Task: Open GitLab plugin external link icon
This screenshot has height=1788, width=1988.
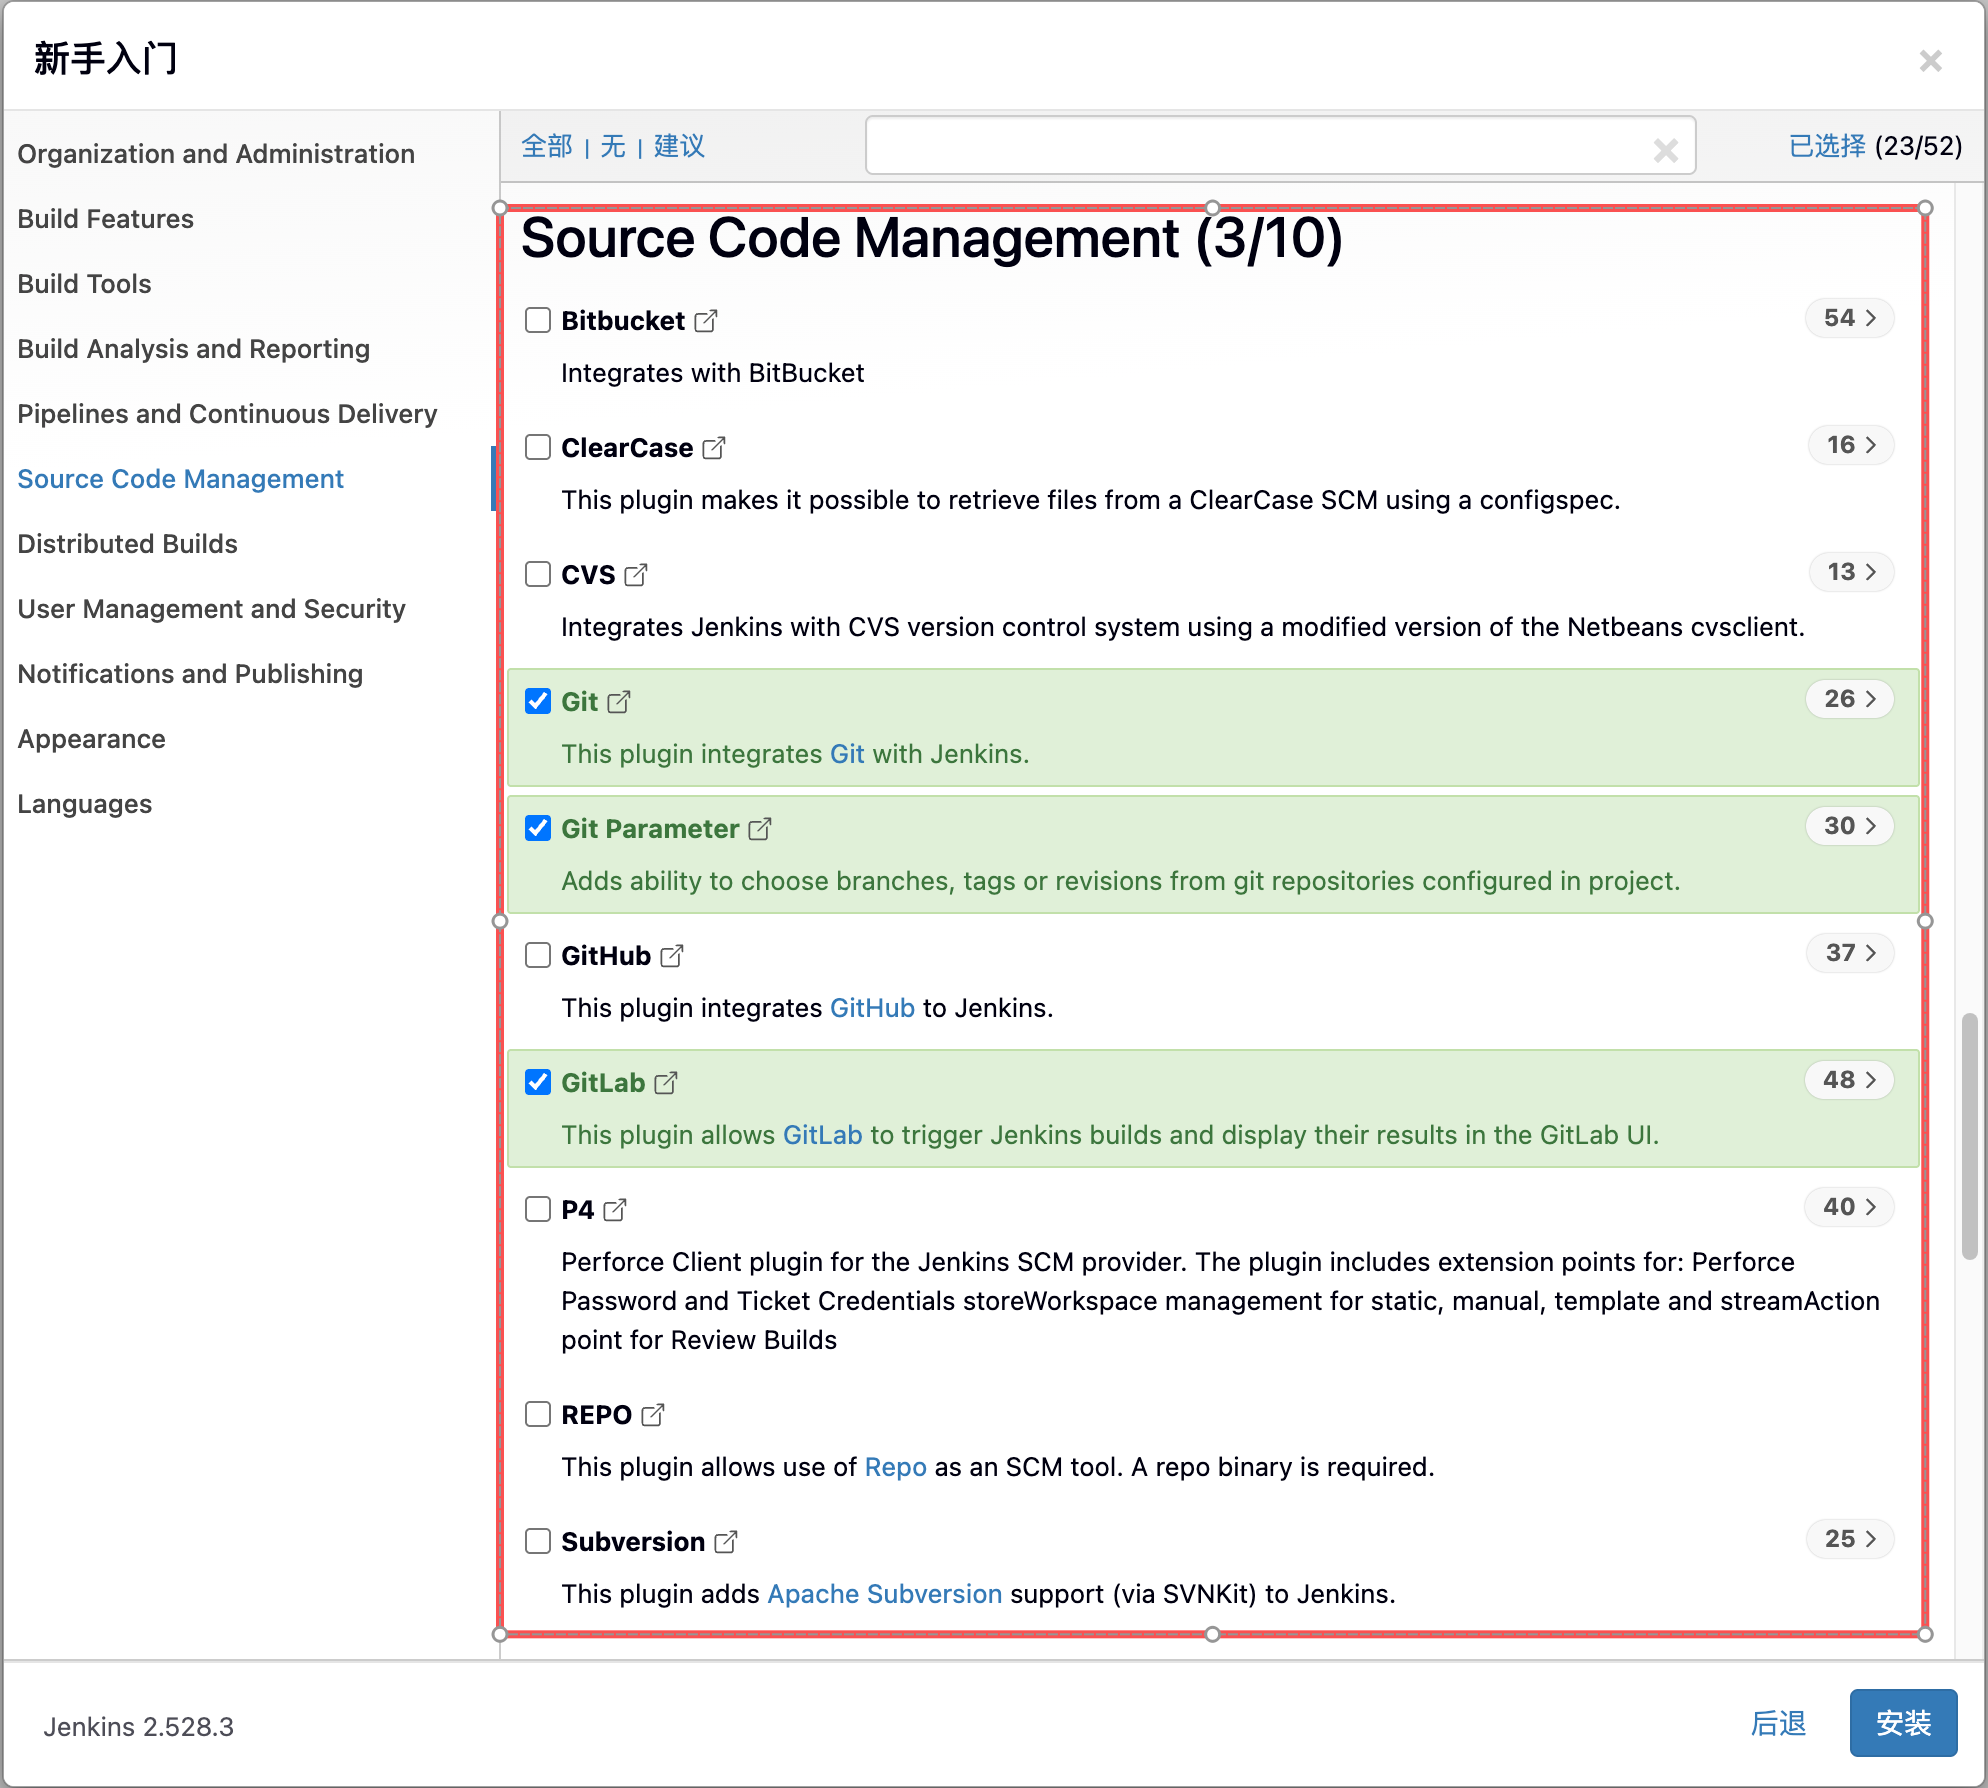Action: pos(666,1083)
